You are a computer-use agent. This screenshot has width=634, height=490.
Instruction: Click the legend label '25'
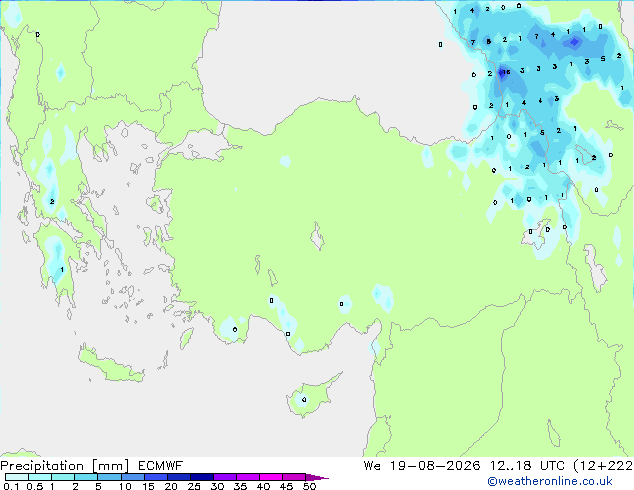click(x=194, y=486)
